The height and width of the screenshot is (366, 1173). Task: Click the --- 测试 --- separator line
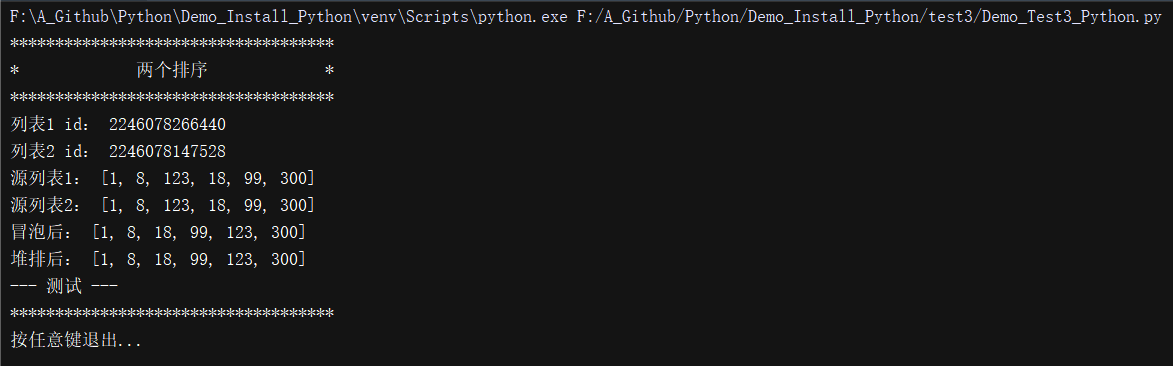64,286
